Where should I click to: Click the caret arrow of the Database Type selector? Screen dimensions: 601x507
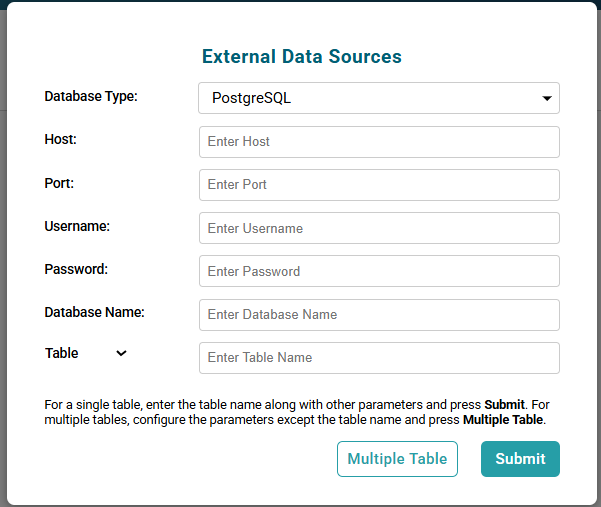(x=547, y=99)
